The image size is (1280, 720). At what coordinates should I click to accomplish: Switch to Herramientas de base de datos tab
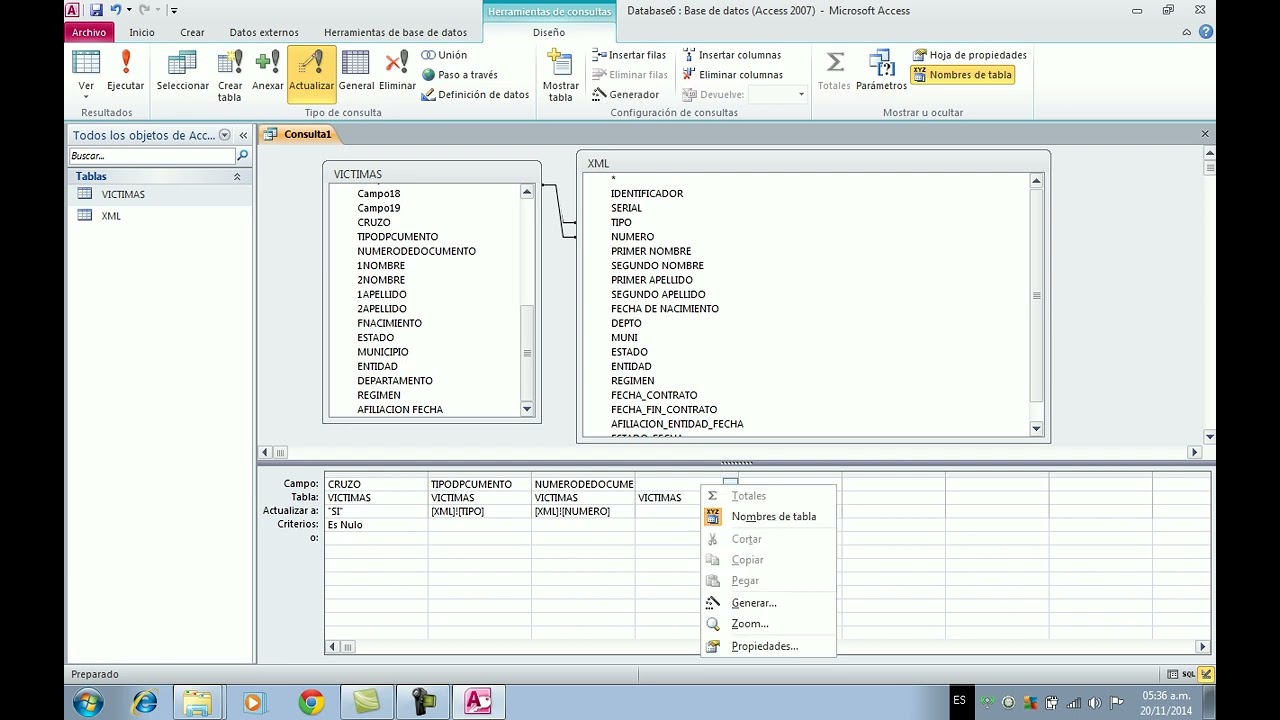[395, 32]
